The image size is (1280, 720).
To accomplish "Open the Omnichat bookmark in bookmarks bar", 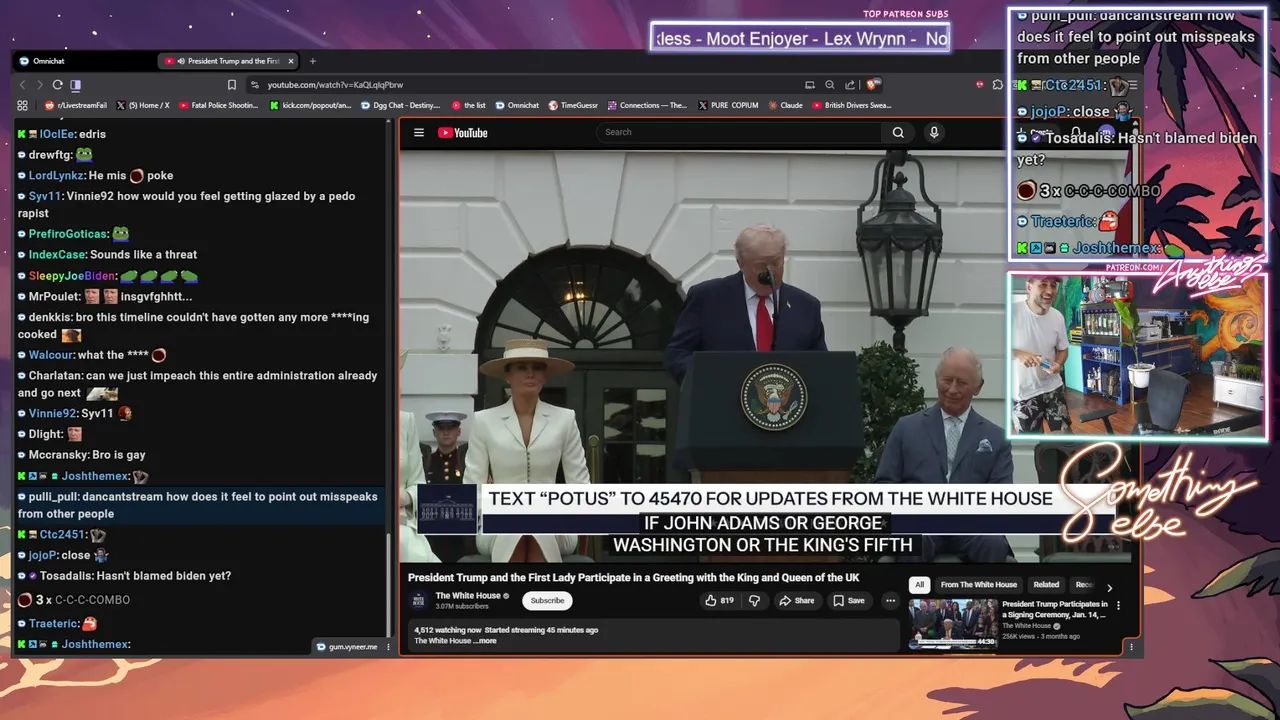I will [517, 105].
